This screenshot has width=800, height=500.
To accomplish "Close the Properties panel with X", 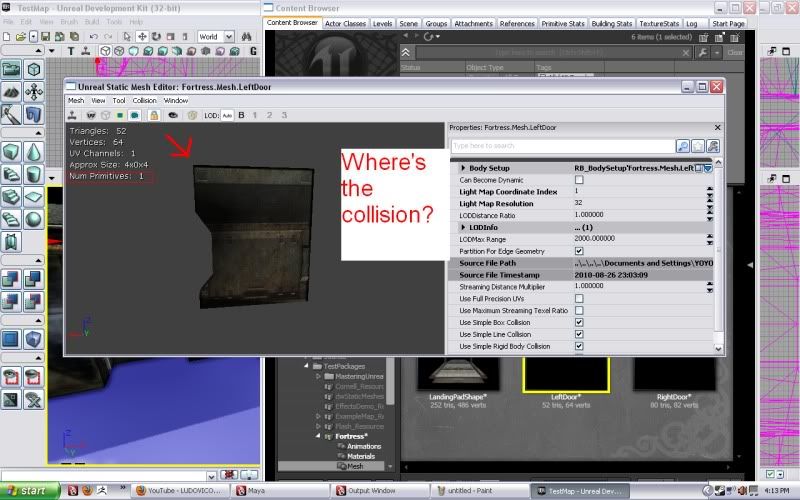I will point(717,128).
